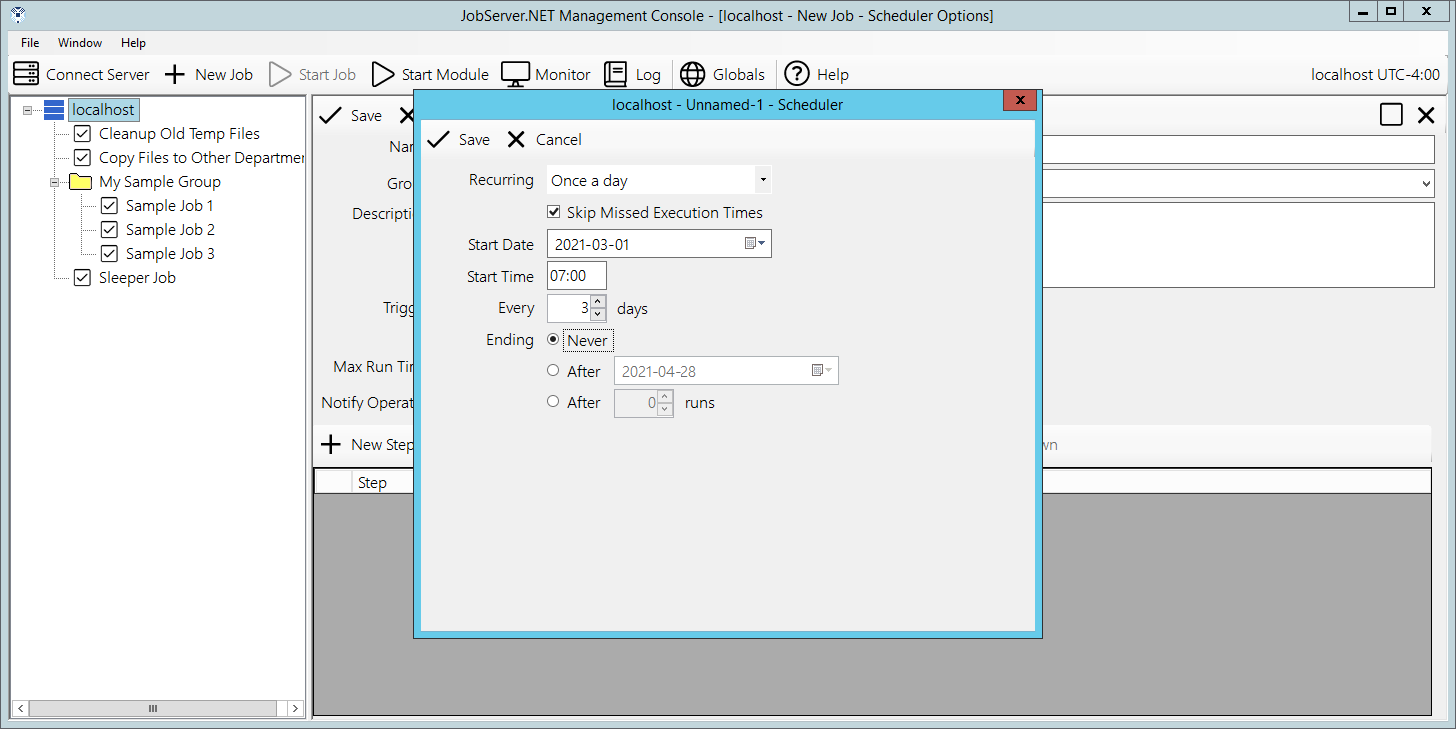Toggle the Skip Missed Execution Times checkbox
The height and width of the screenshot is (729, 1456).
(554, 212)
